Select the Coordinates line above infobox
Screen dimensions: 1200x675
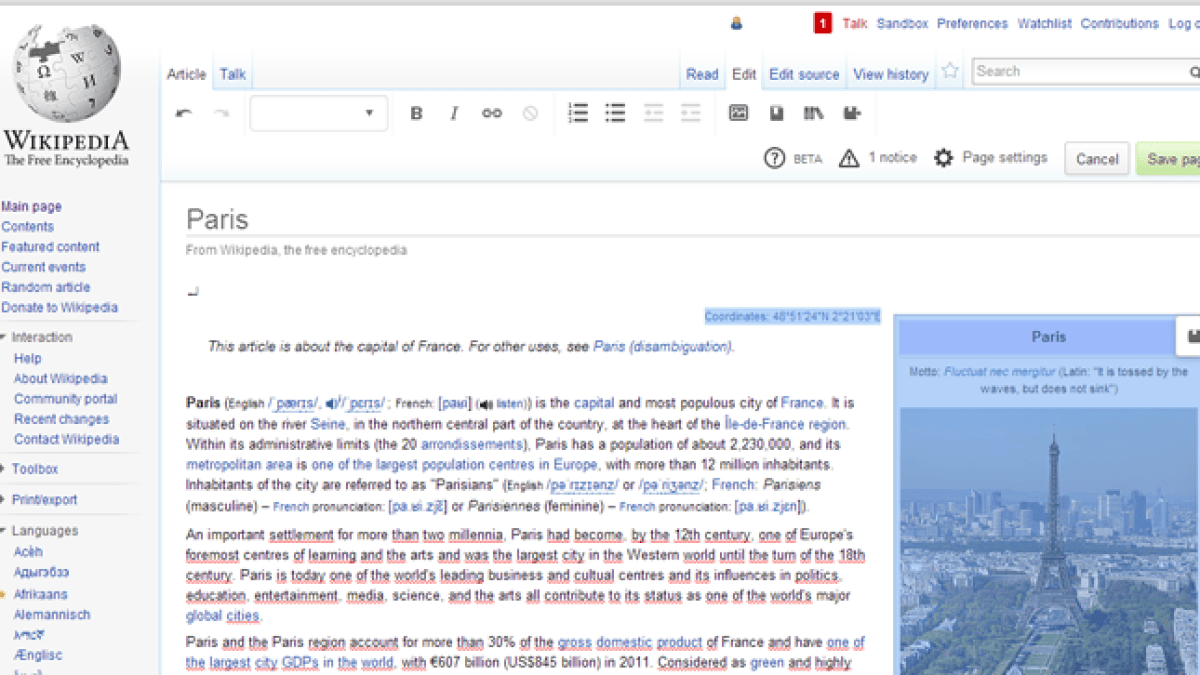coord(792,317)
